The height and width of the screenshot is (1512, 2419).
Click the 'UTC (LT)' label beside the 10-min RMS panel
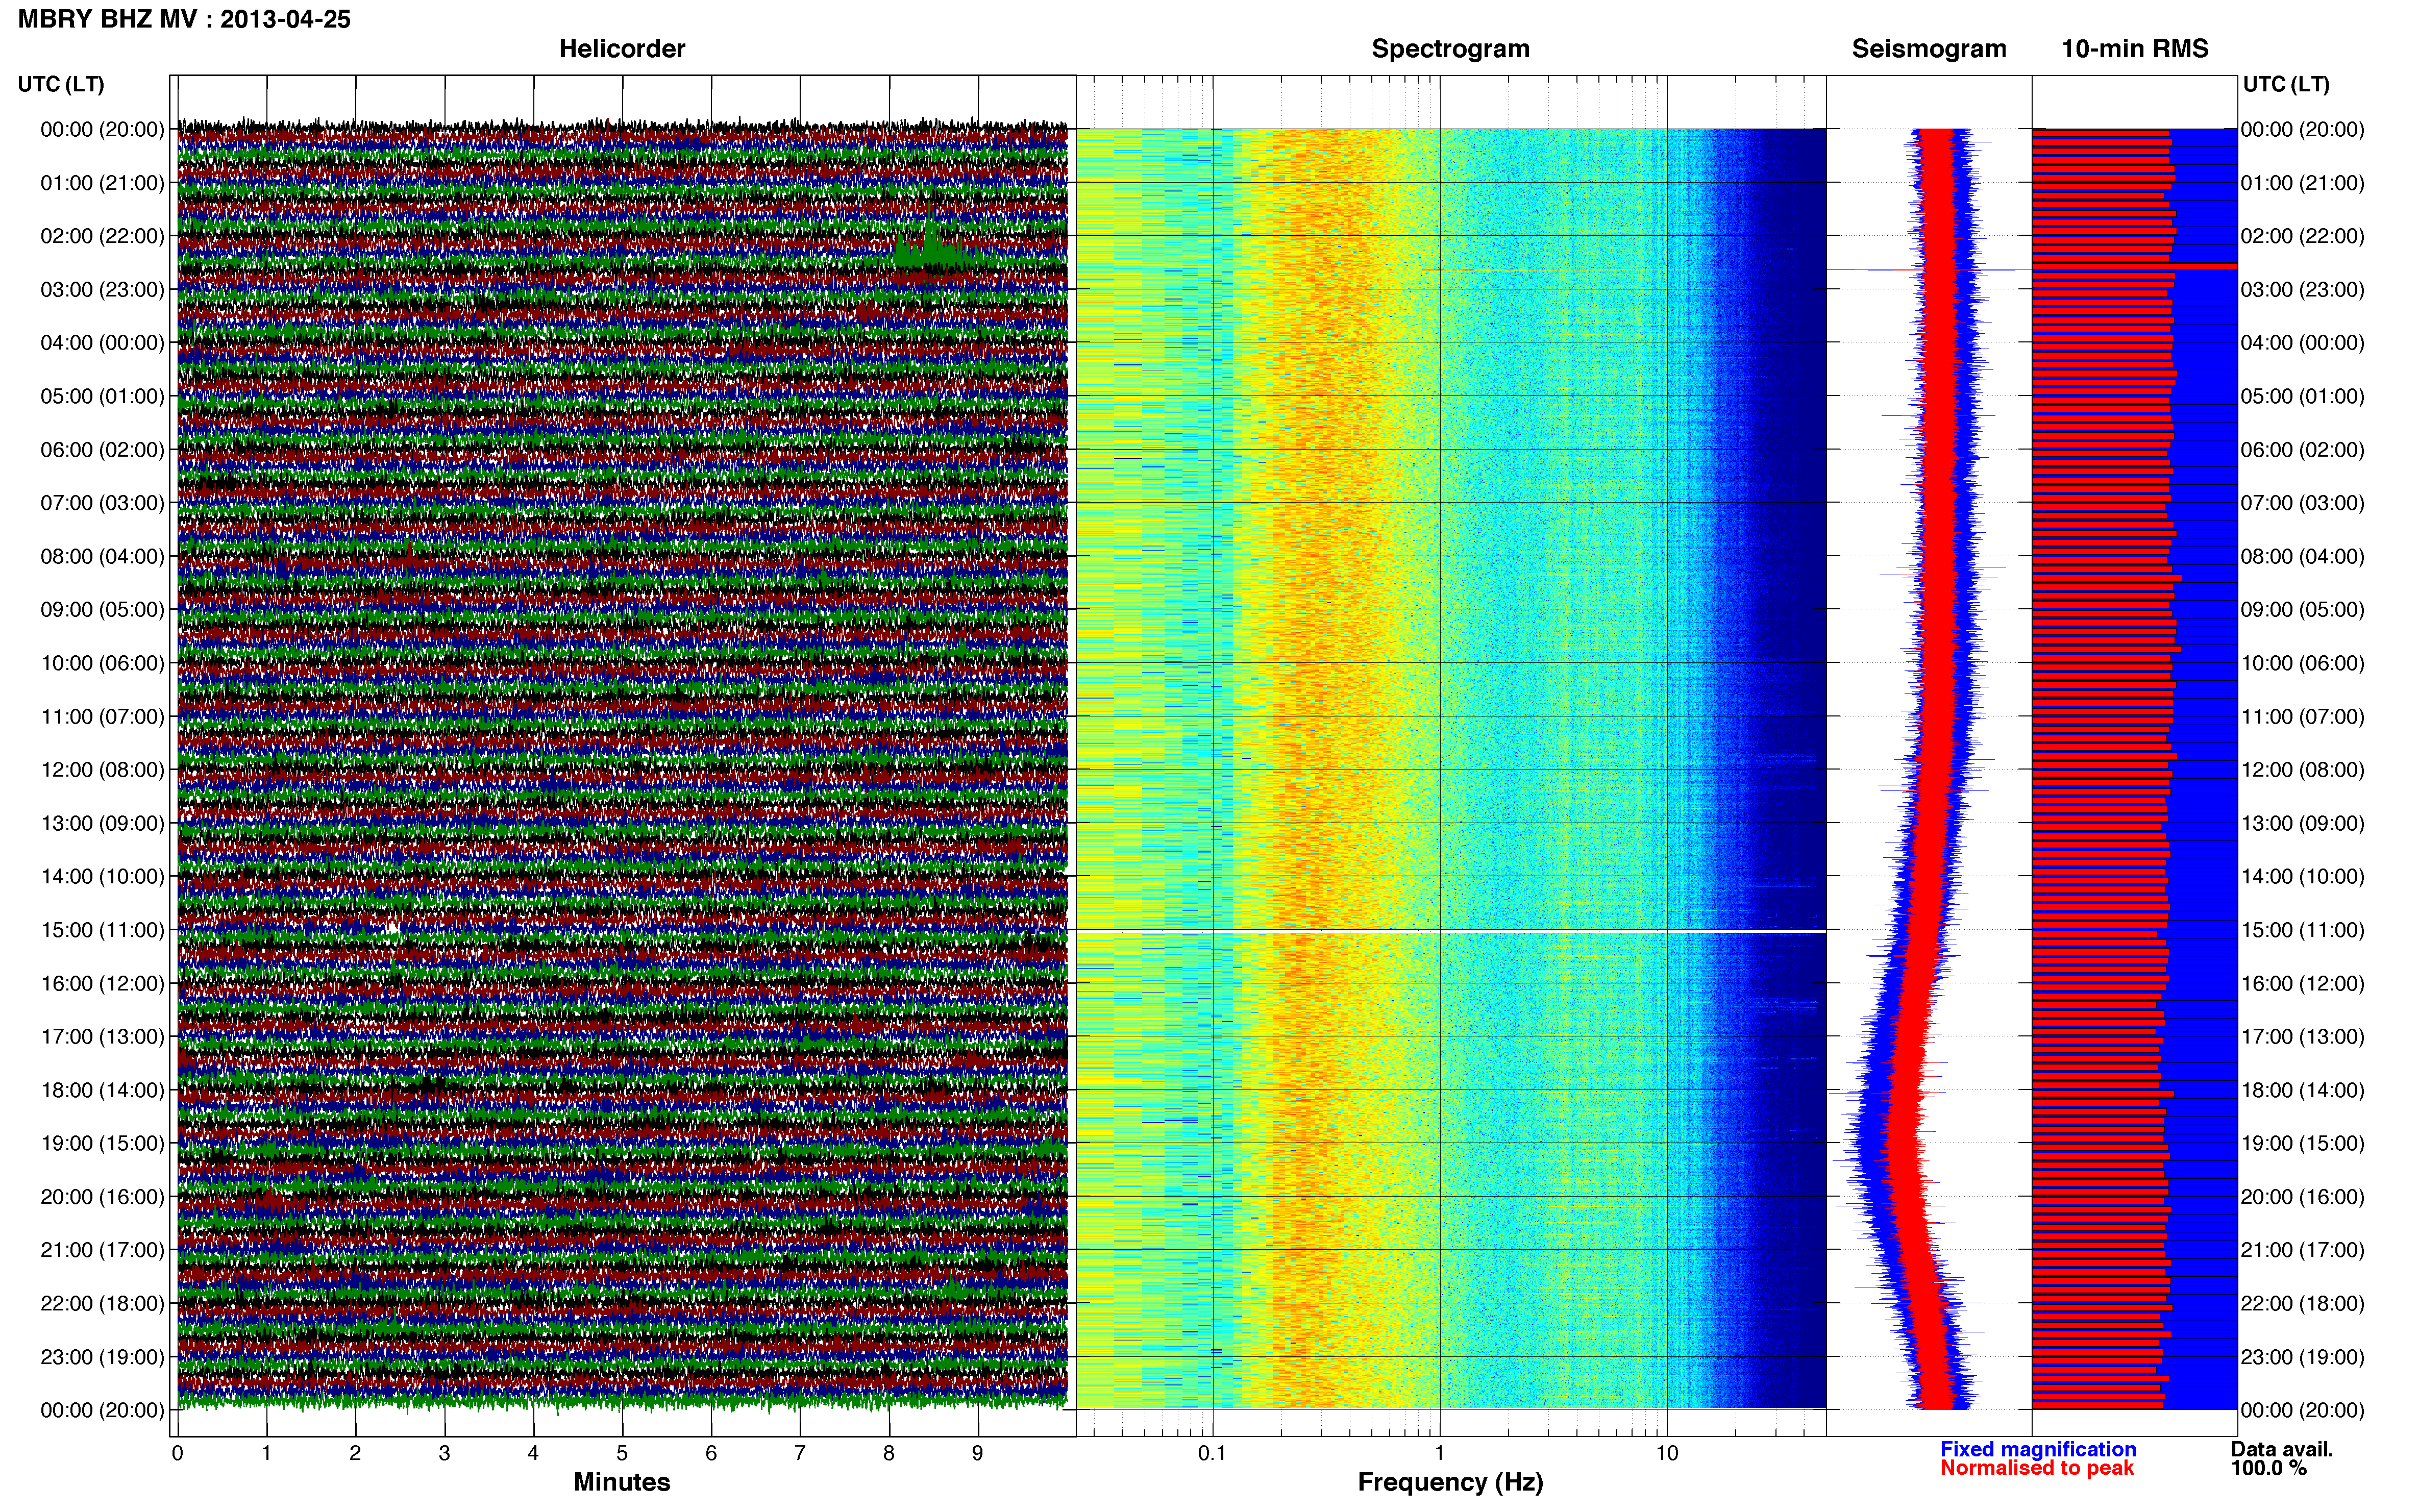[2286, 84]
